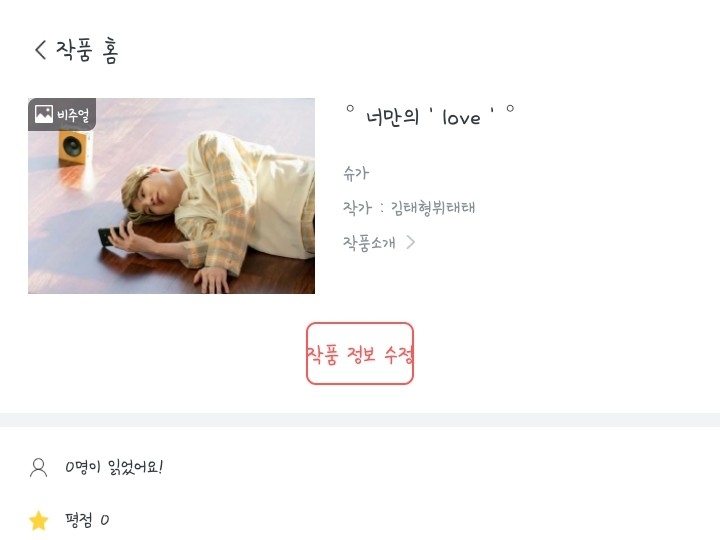Click the red 작품 정보 수정 button
Screen dimensions: 720x540
coord(360,354)
